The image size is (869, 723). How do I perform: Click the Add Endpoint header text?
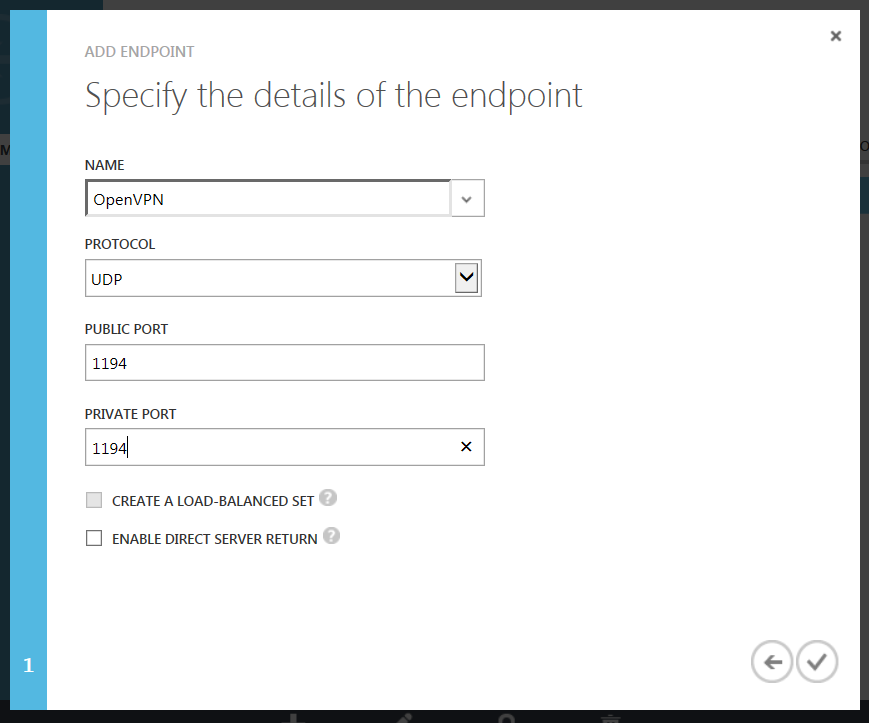point(139,51)
